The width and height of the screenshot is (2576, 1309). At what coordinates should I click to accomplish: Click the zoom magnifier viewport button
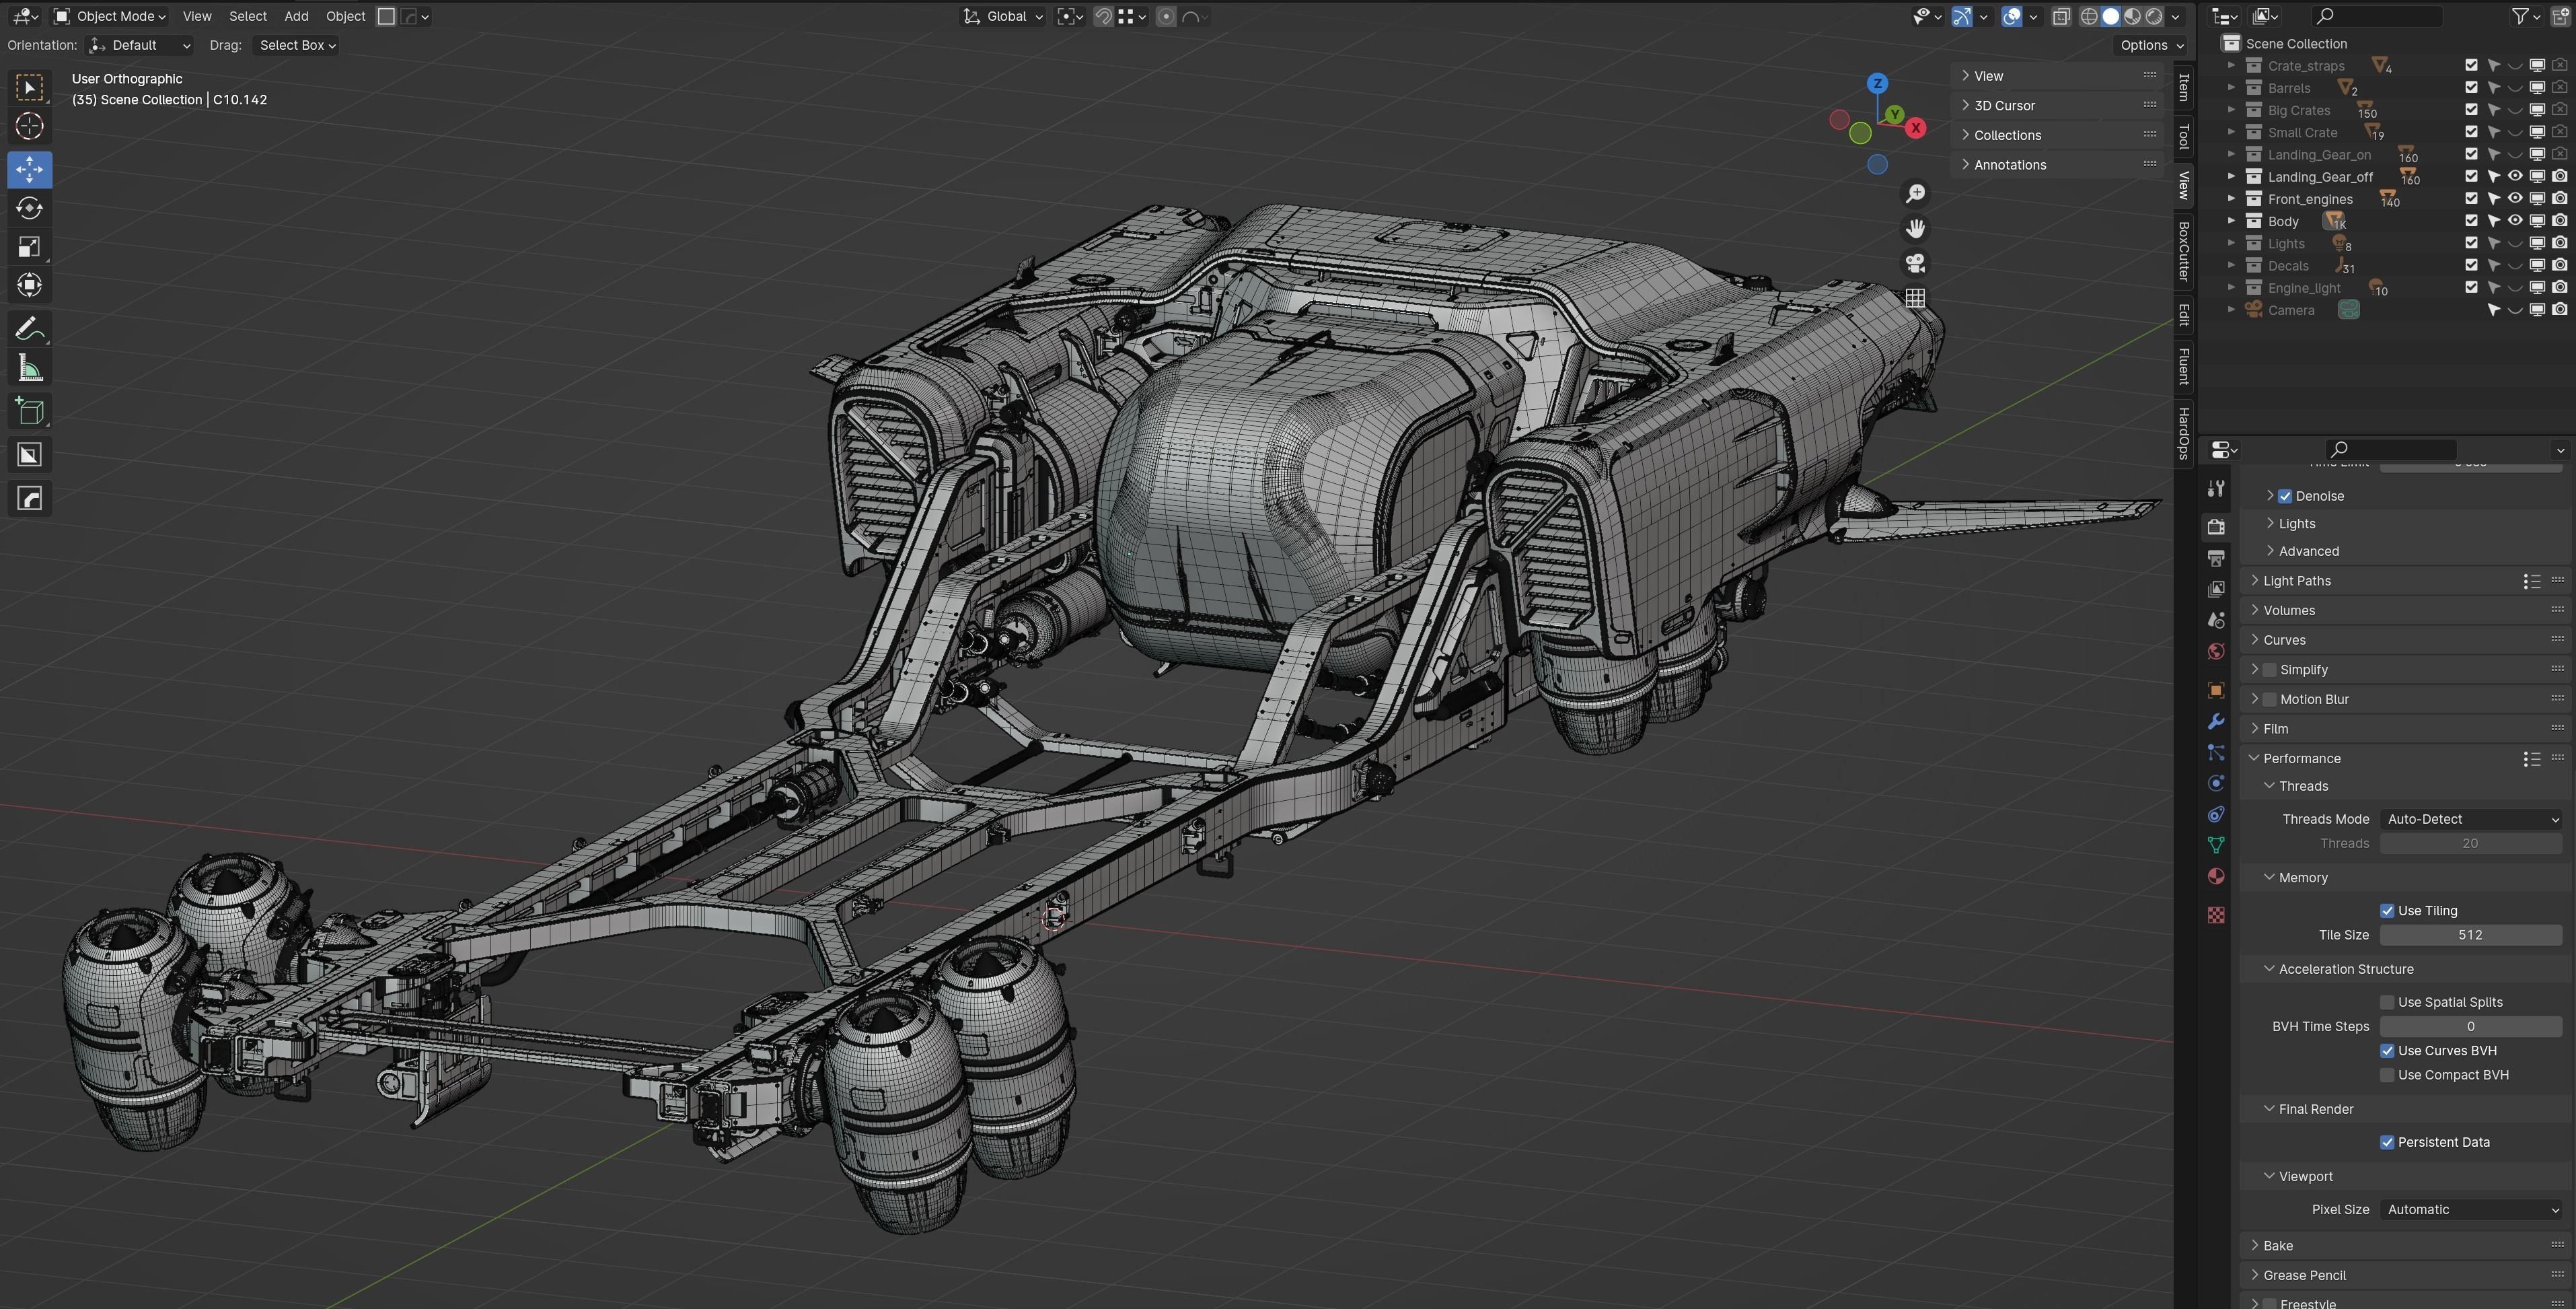click(1915, 194)
